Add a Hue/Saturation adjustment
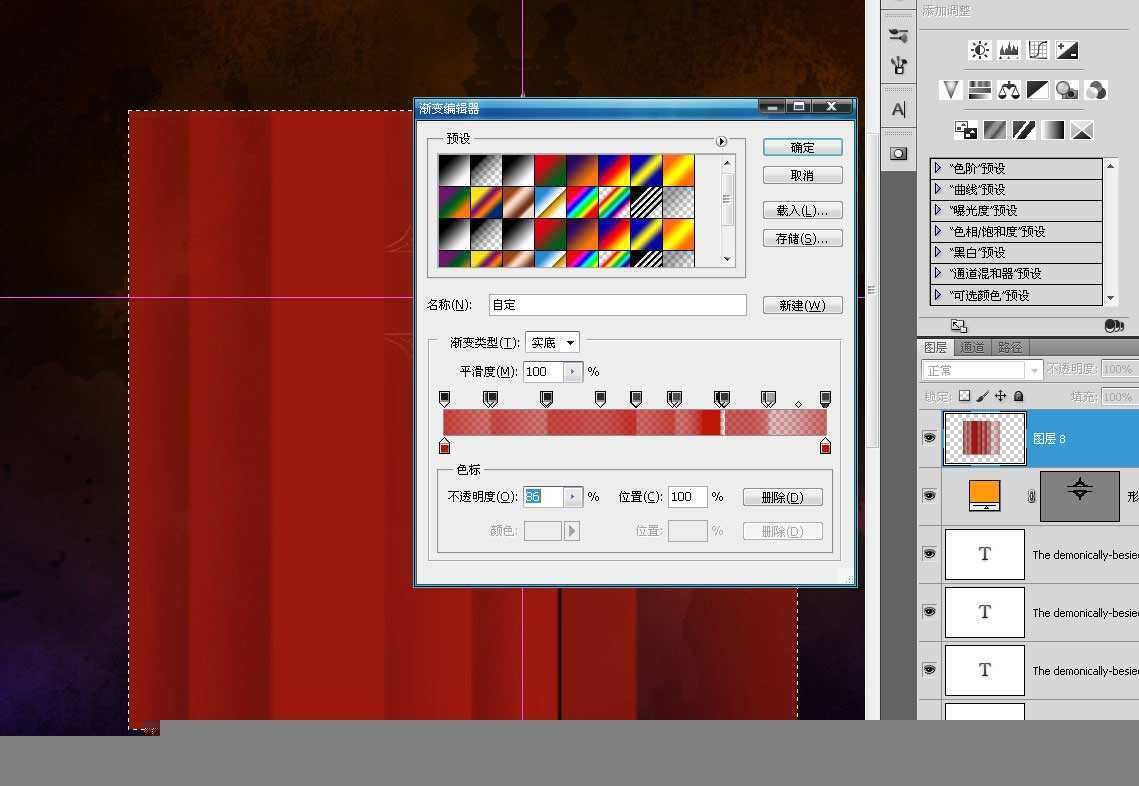1139x786 pixels. coord(979,90)
